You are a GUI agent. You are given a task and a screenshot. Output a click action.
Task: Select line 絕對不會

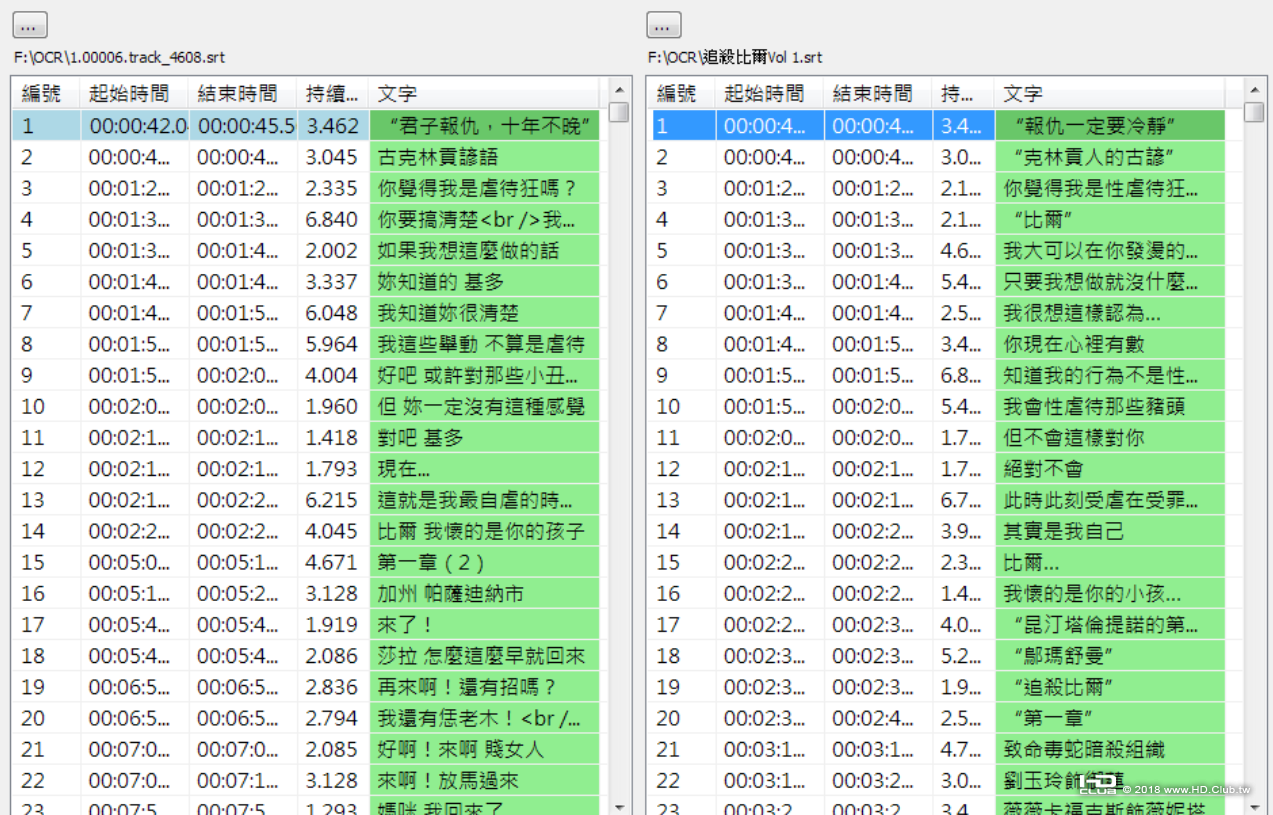[x=1110, y=469]
